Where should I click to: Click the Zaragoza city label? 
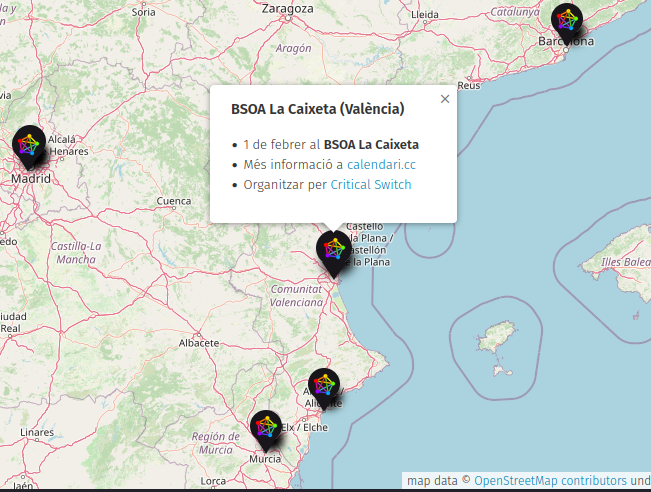coord(287,8)
